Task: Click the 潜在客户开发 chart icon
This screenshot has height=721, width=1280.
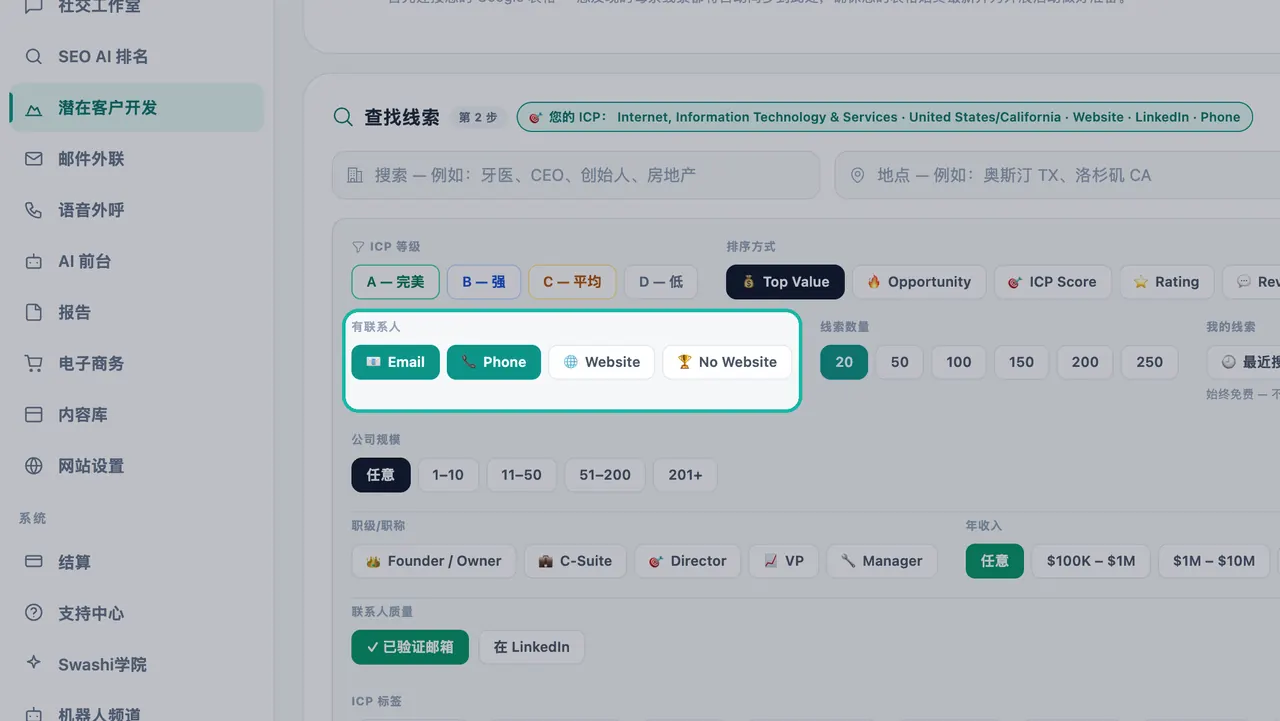Action: point(34,108)
